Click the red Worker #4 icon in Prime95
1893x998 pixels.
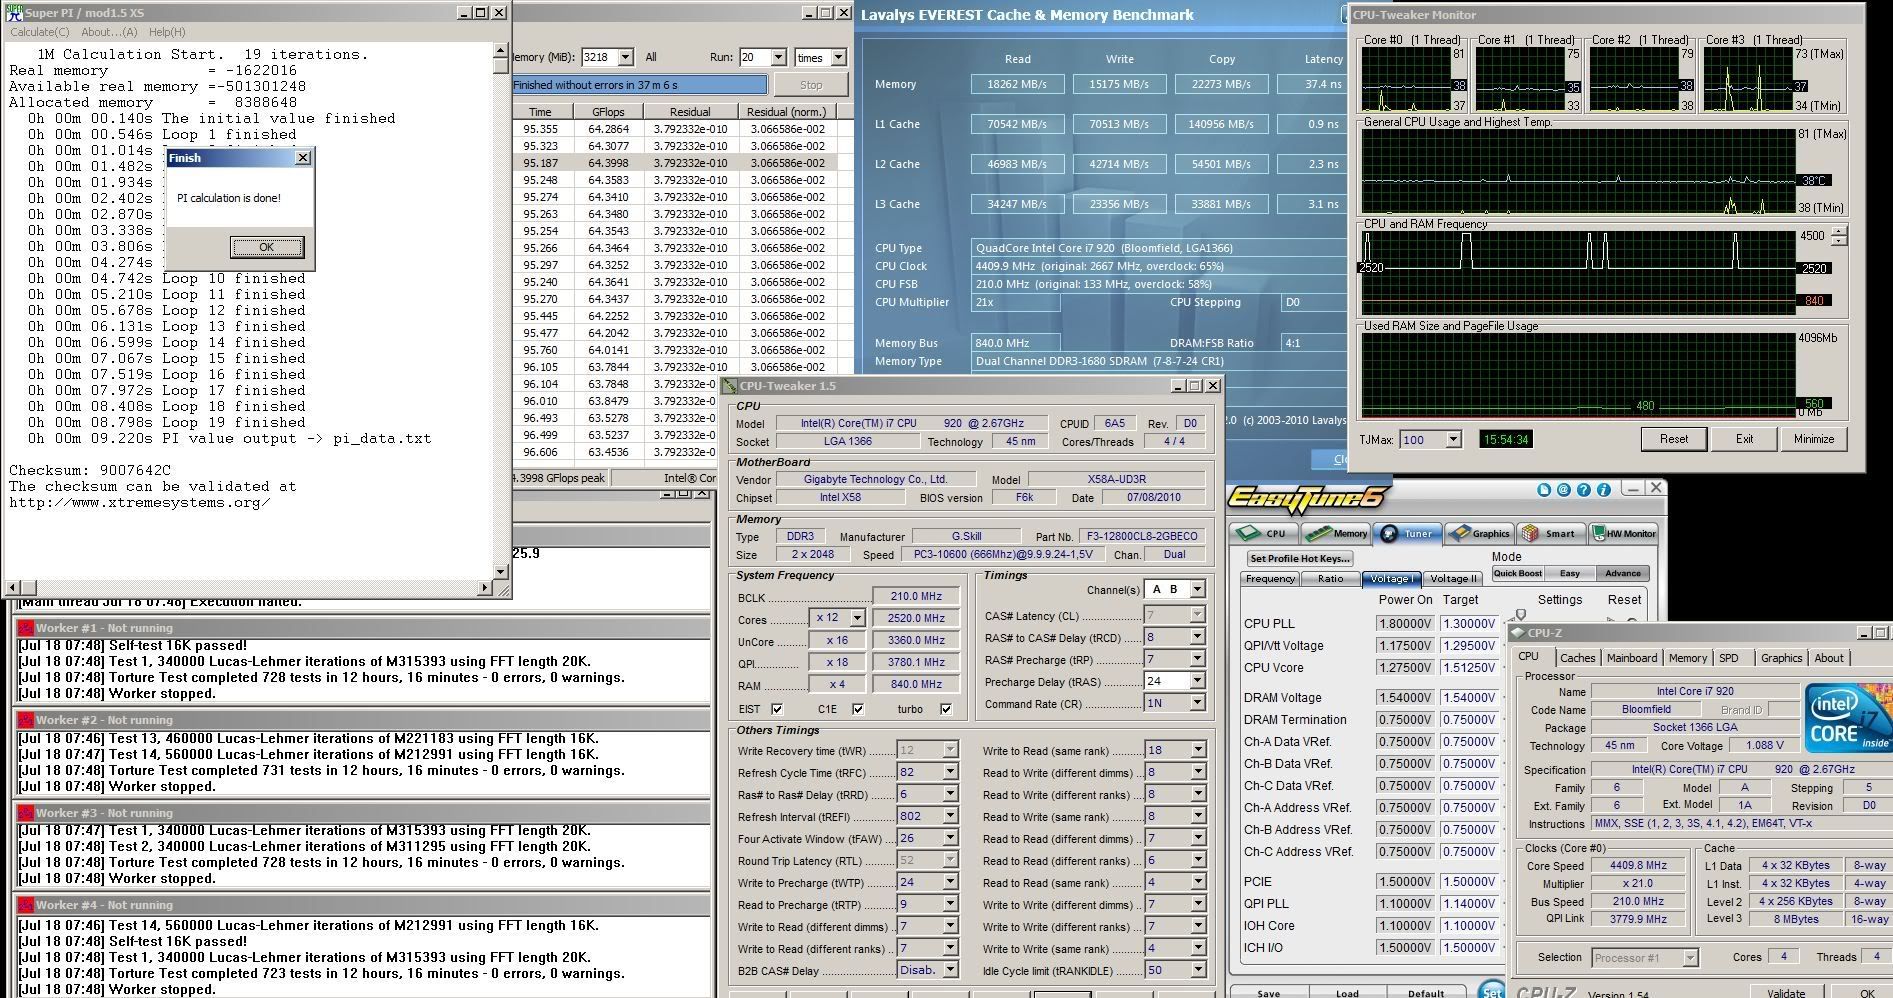point(26,905)
